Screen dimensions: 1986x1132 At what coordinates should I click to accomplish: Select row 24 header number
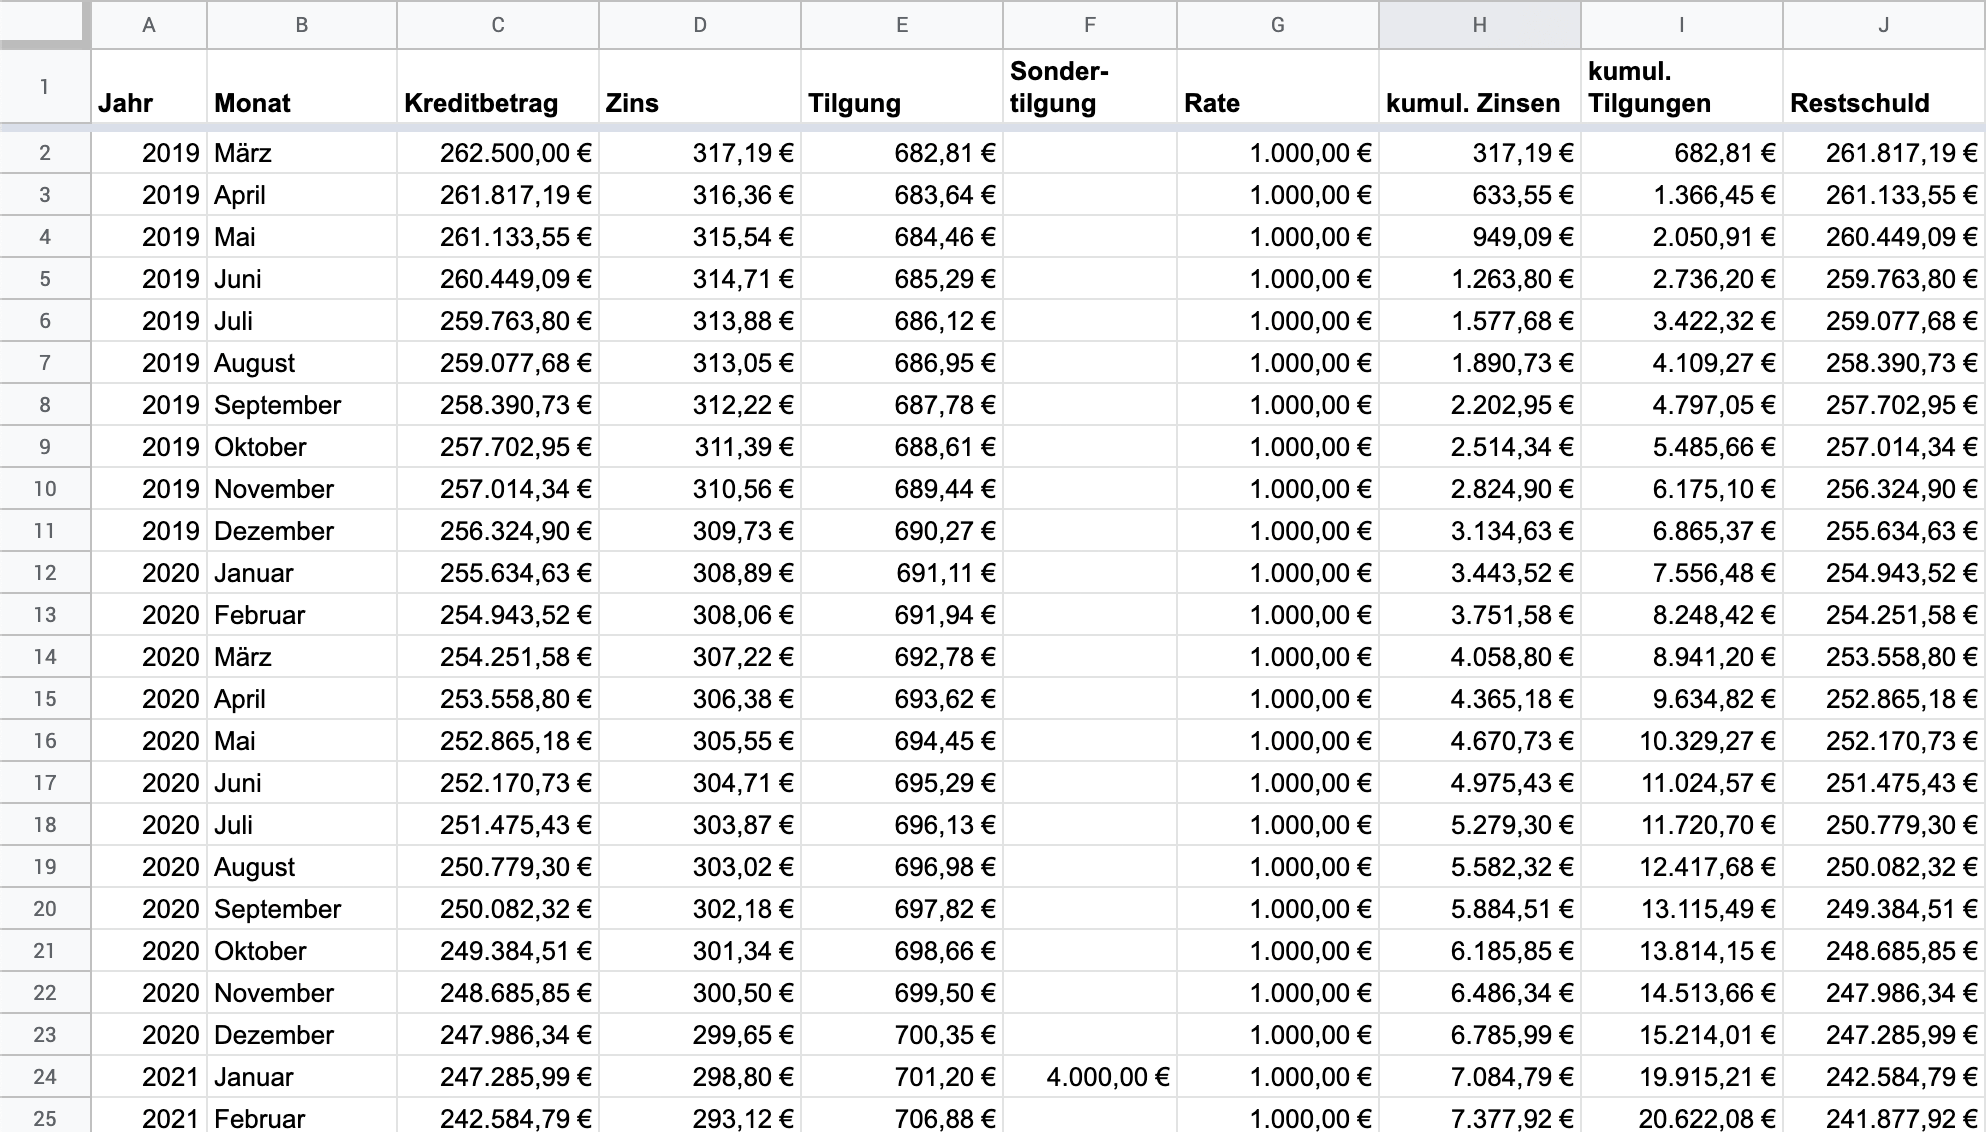pyautogui.click(x=45, y=1077)
